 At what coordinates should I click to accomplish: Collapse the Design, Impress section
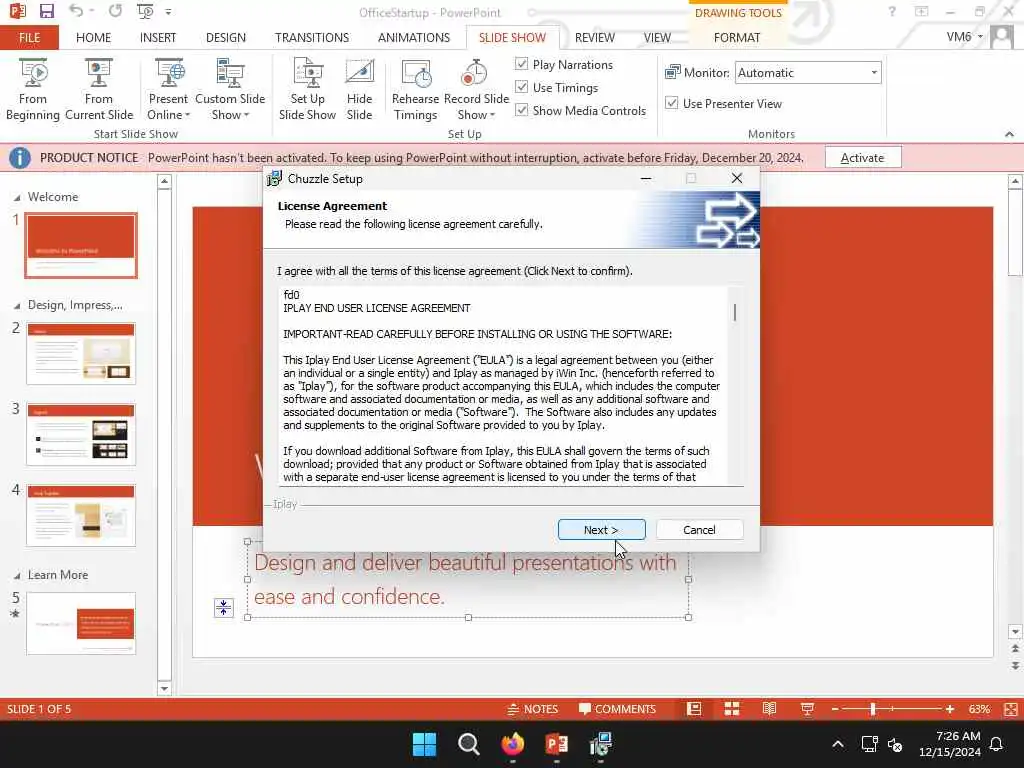(17, 306)
